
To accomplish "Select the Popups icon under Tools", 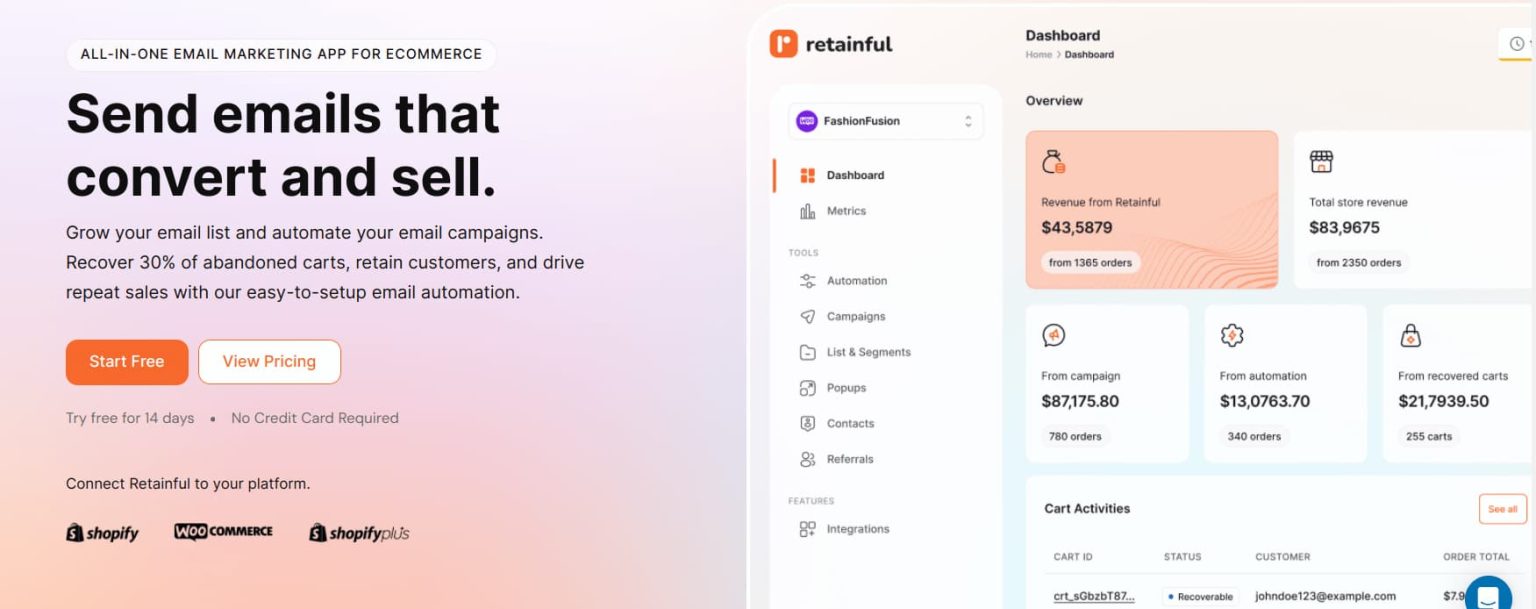I will (x=809, y=388).
